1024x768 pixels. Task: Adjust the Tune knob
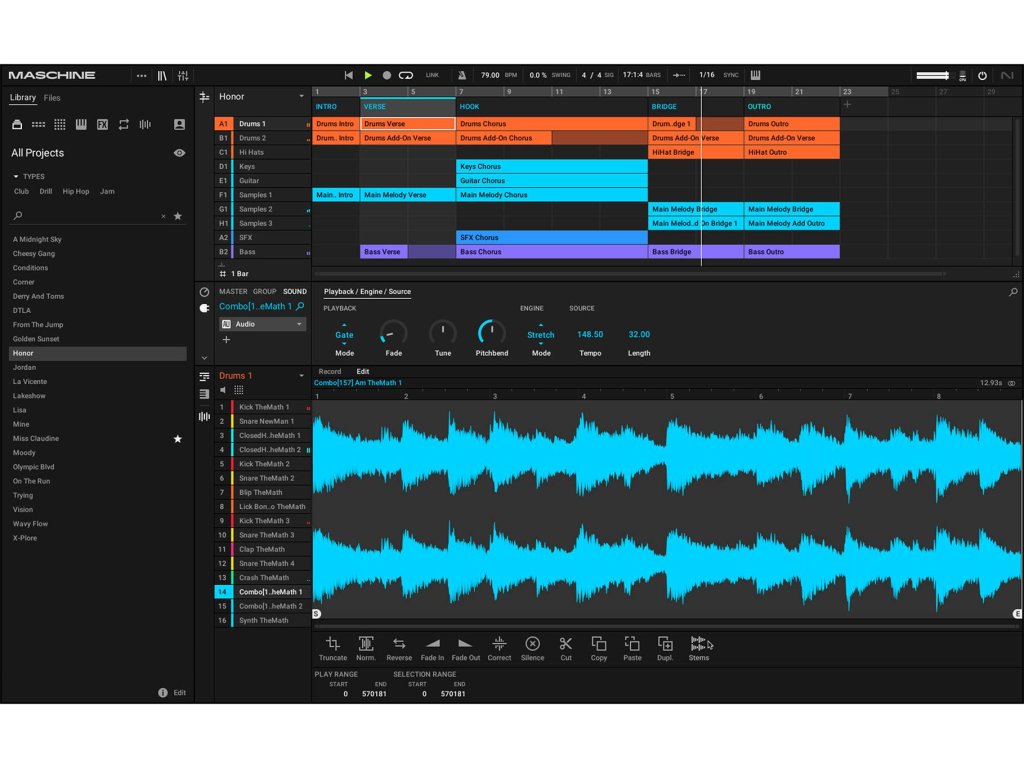(x=442, y=333)
